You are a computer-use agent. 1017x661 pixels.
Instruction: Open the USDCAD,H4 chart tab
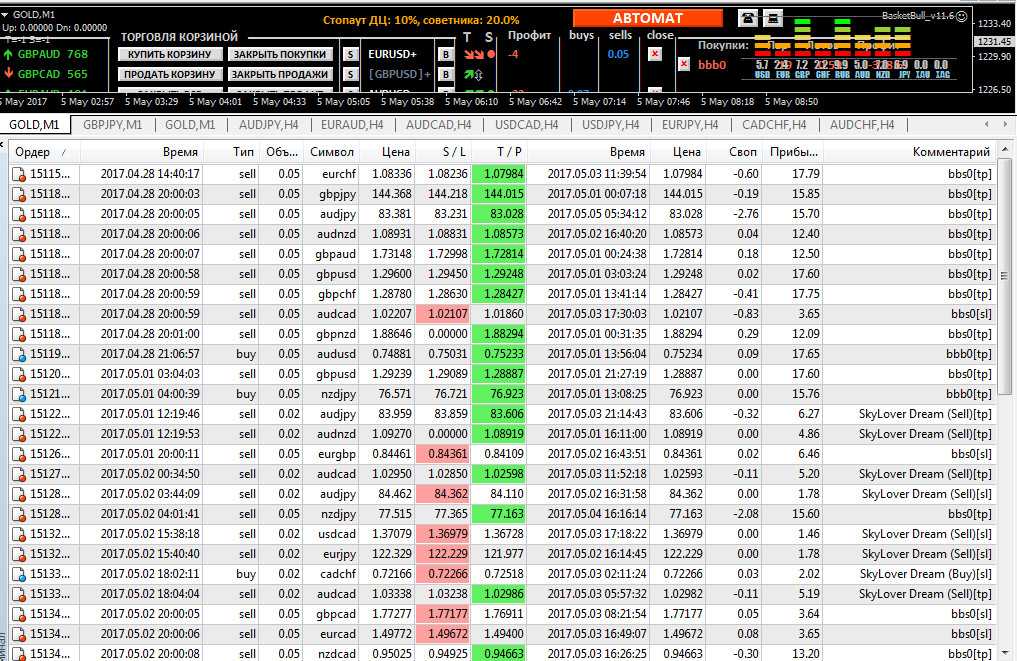(x=526, y=125)
